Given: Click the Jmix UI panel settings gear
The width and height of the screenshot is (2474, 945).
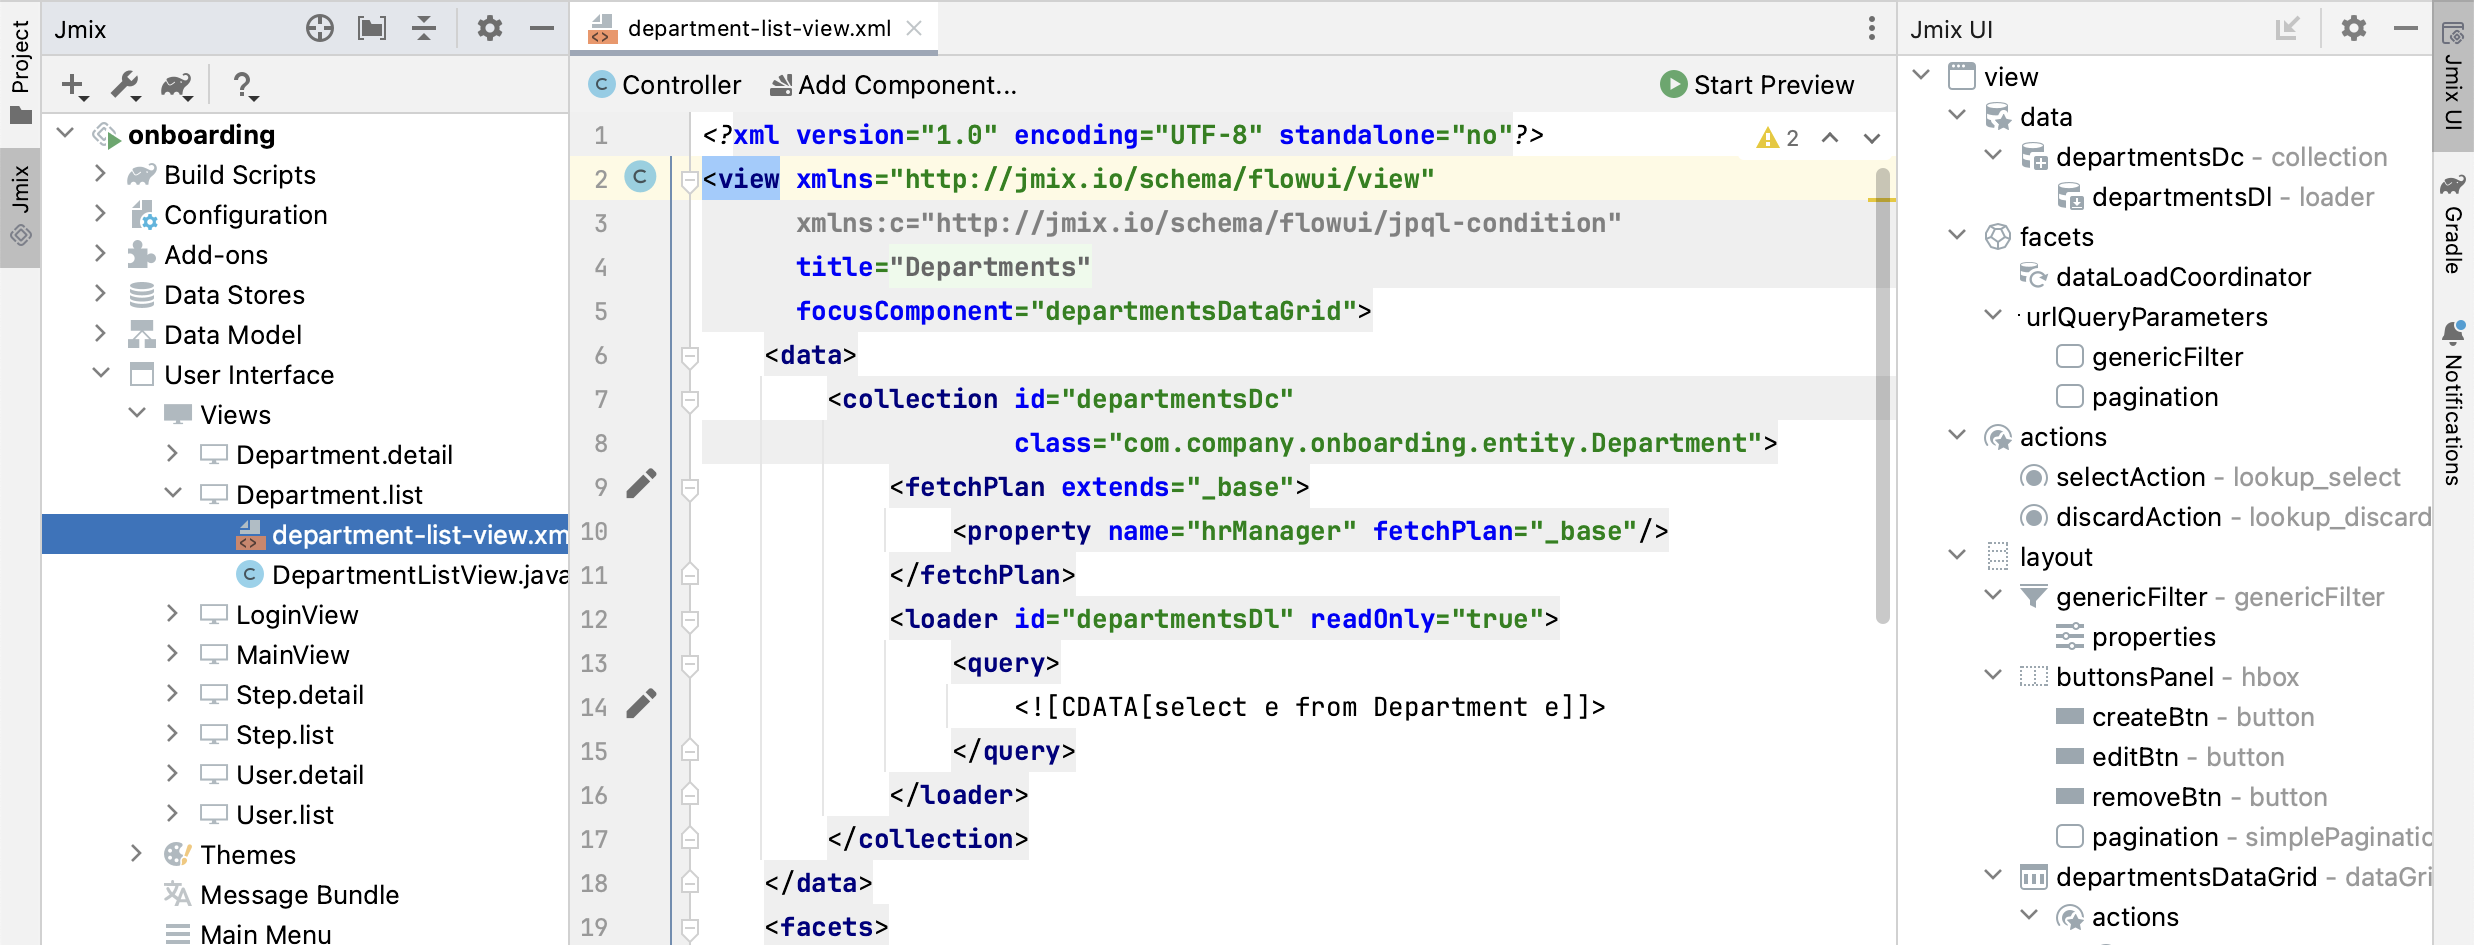Looking at the screenshot, I should point(2352,28).
